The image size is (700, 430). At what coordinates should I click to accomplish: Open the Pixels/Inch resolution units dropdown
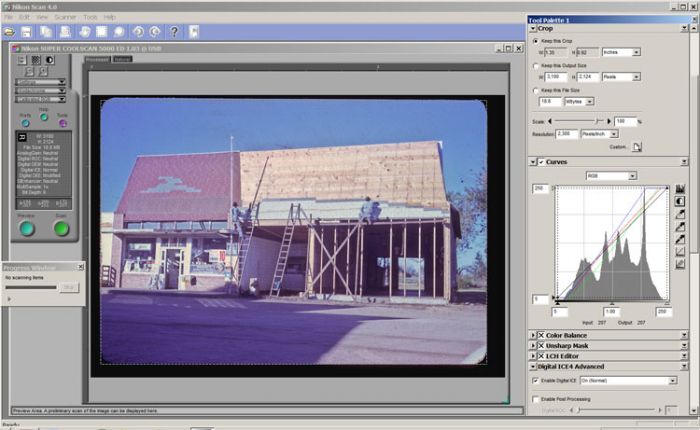[599, 134]
